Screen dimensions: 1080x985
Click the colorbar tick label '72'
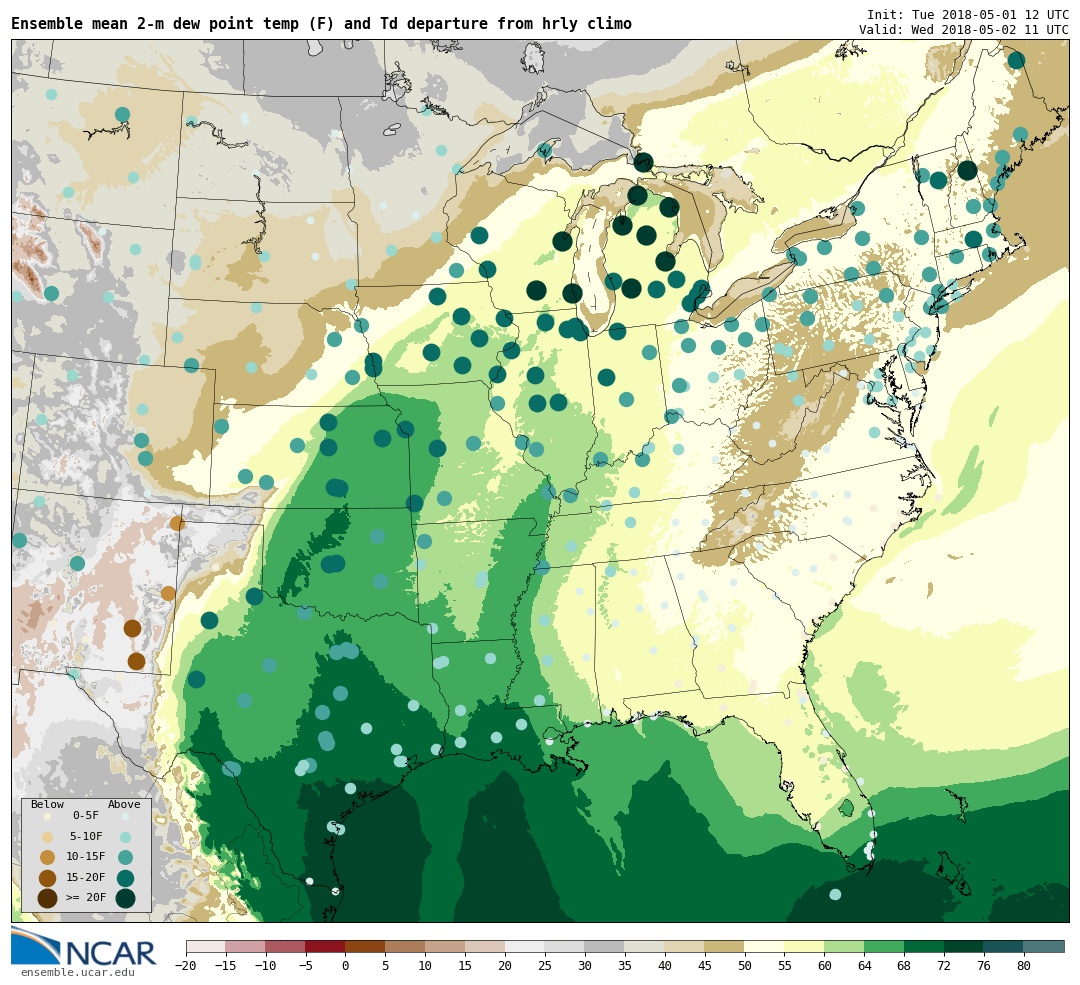click(944, 966)
